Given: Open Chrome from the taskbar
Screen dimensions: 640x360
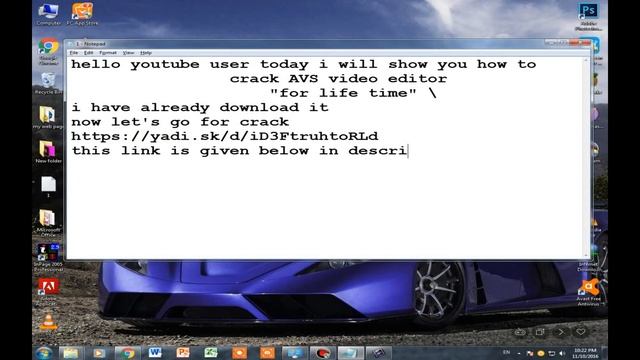Looking at the screenshot, I should click(127, 353).
